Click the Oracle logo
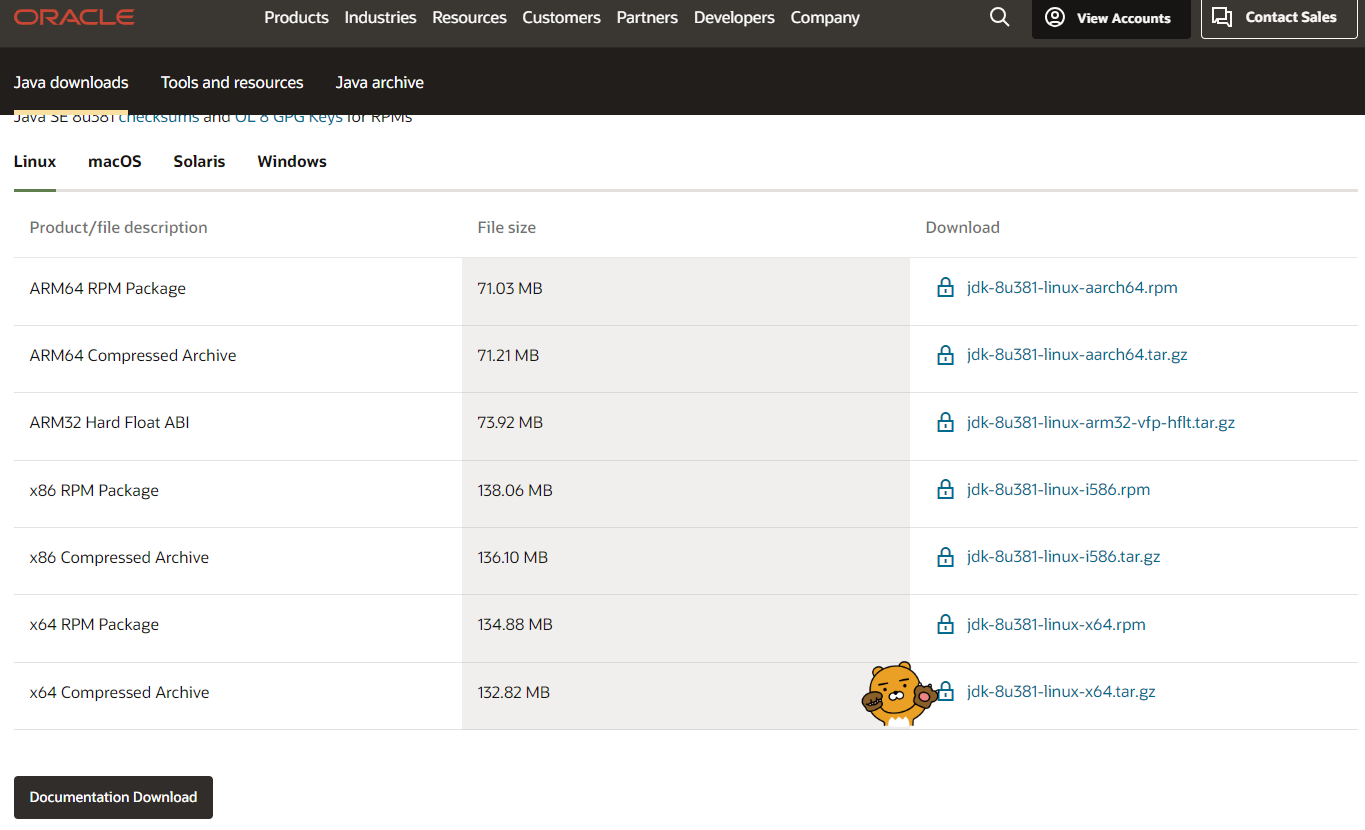Screen dimensions: 1365x830 [74, 17]
